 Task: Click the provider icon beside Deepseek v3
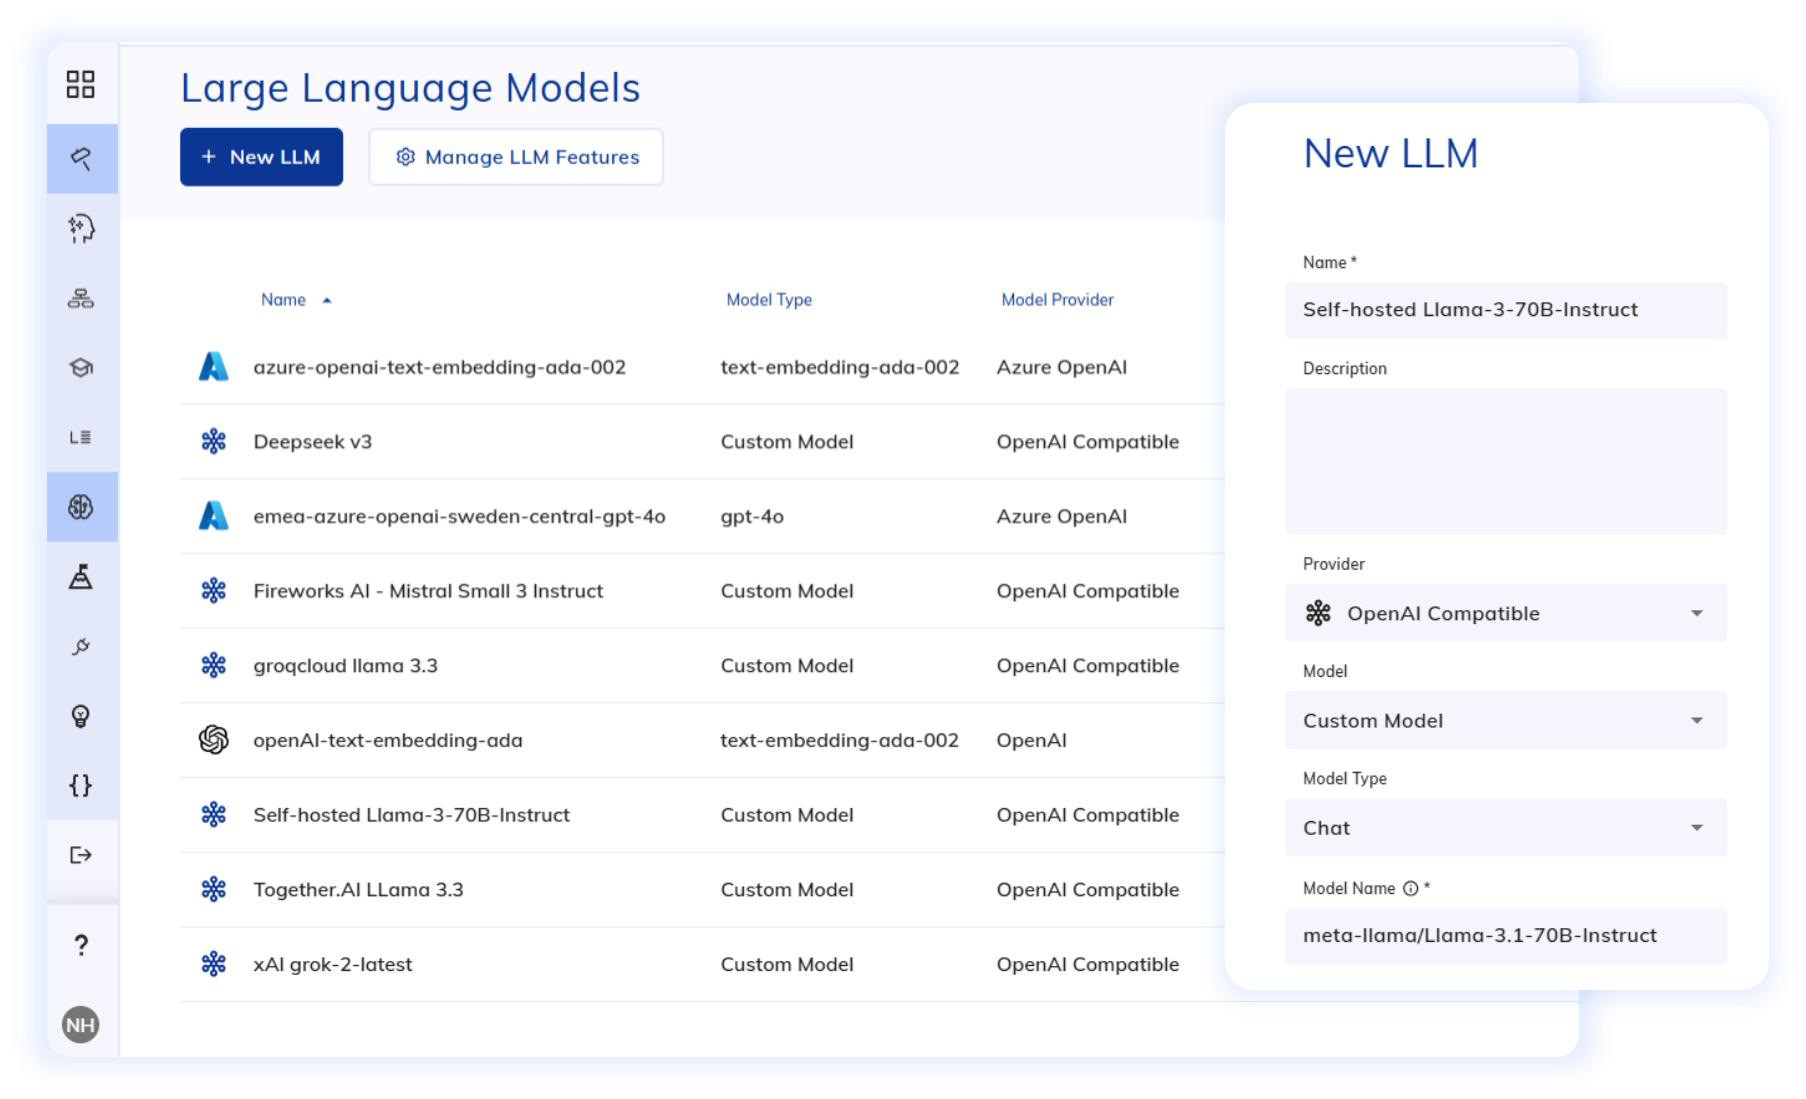click(x=214, y=441)
